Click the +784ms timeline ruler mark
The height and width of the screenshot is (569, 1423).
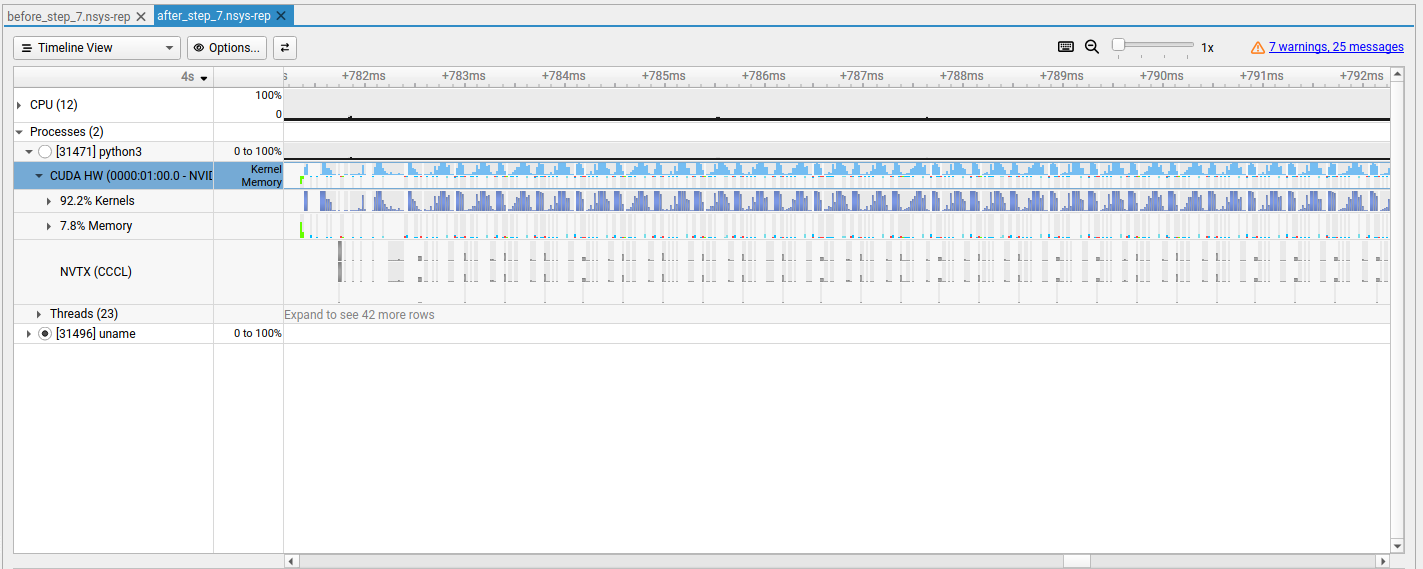pos(563,76)
